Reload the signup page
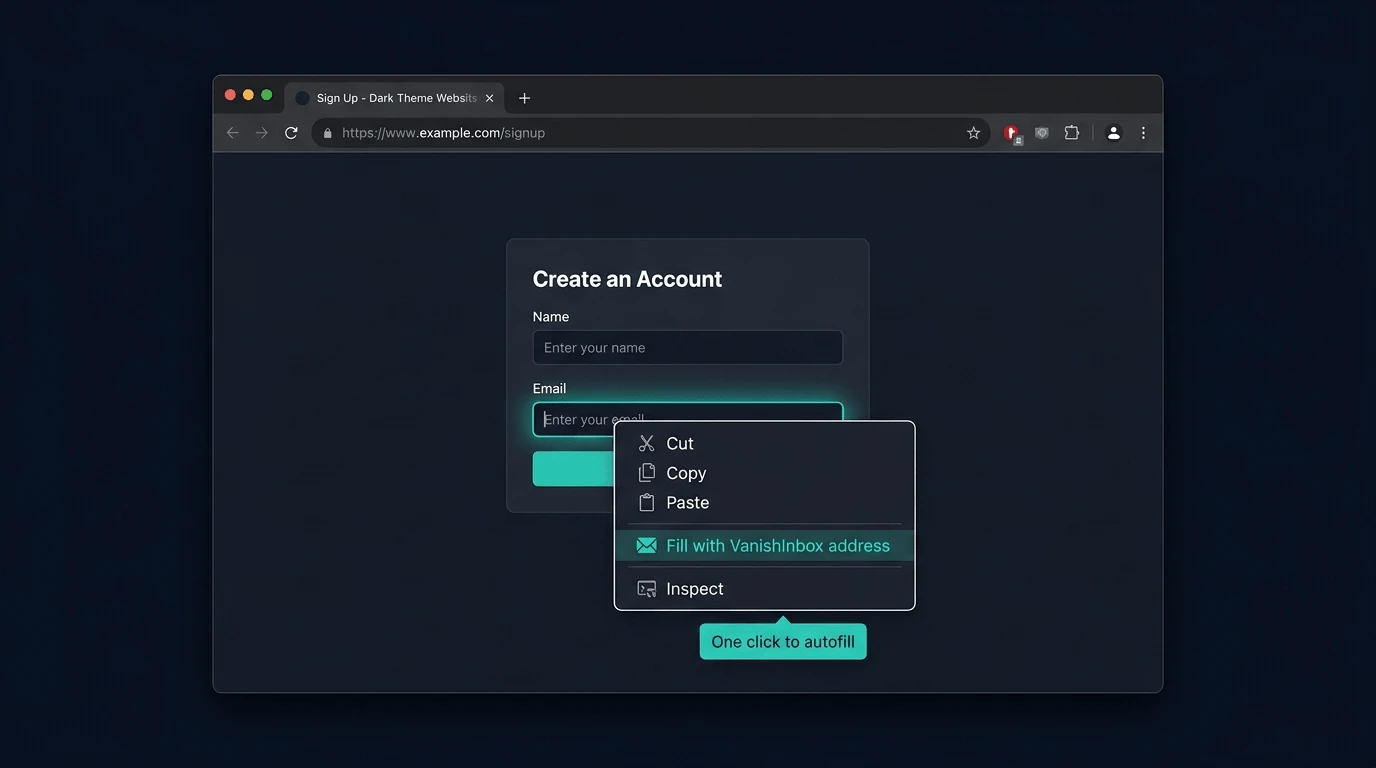Viewport: 1376px width, 768px height. (x=291, y=133)
